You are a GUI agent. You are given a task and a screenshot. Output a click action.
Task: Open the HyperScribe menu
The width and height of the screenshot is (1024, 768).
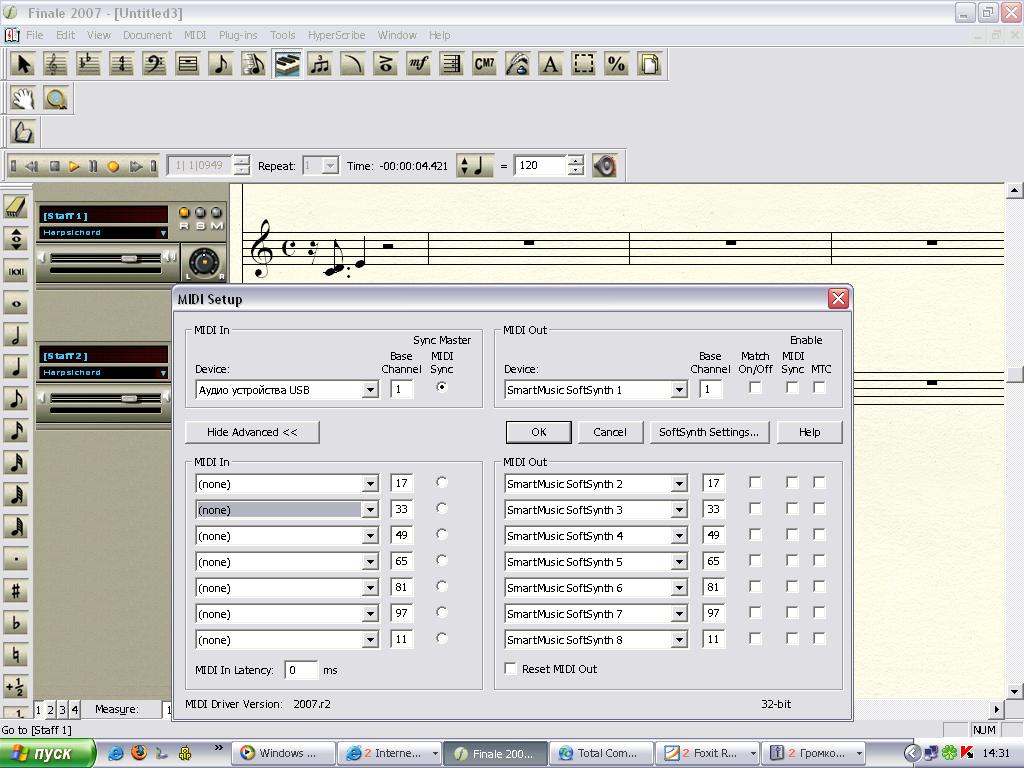tap(336, 35)
